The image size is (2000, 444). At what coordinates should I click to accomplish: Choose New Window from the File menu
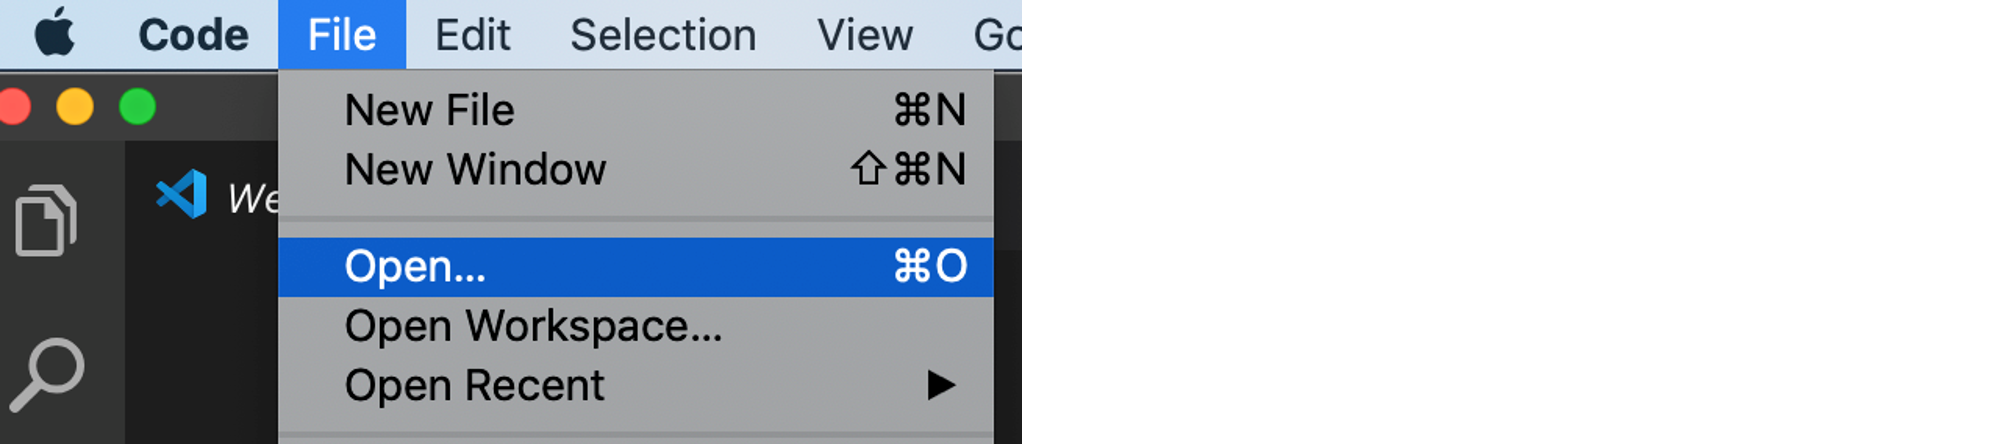(x=636, y=169)
